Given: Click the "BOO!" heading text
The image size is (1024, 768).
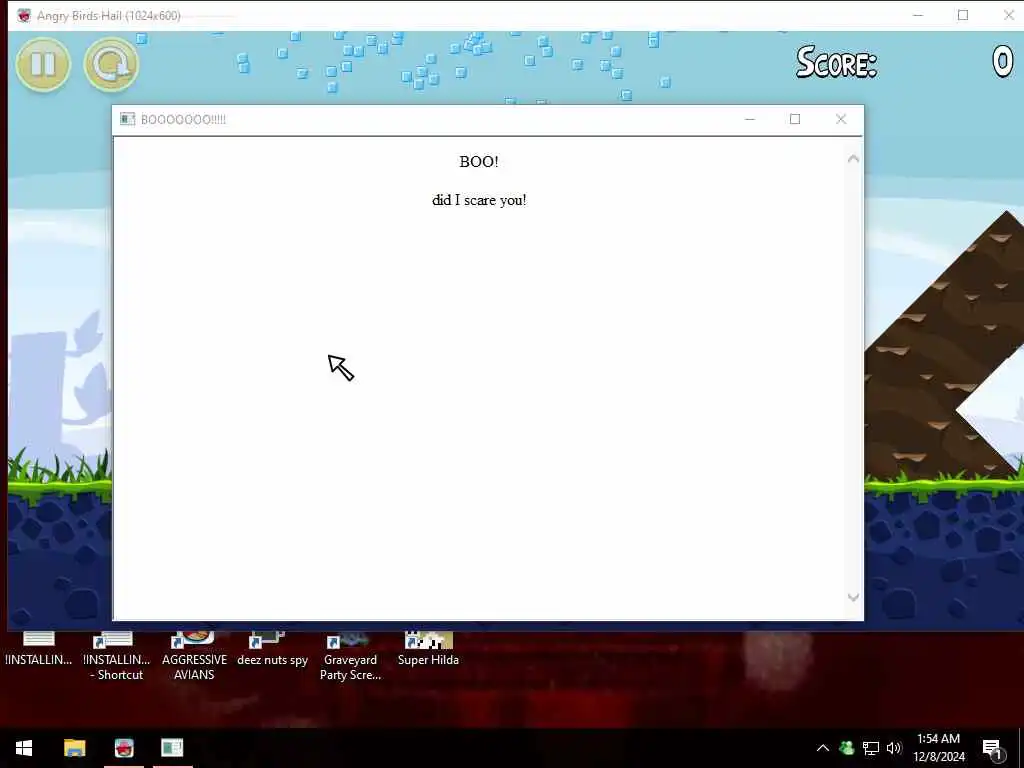Looking at the screenshot, I should click(479, 162).
